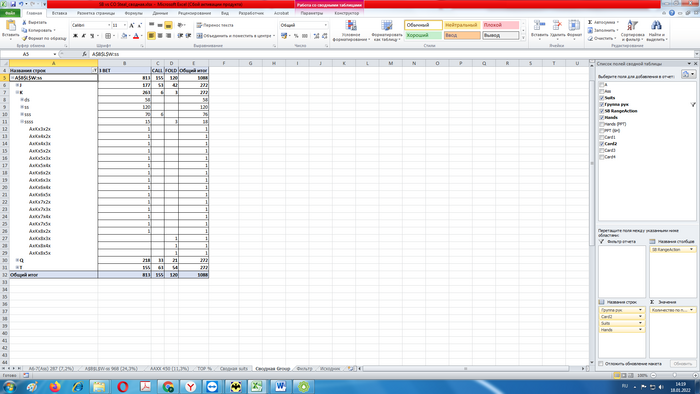Switch to the TOP % sheet tab
The width and height of the screenshot is (700, 394).
pos(204,369)
